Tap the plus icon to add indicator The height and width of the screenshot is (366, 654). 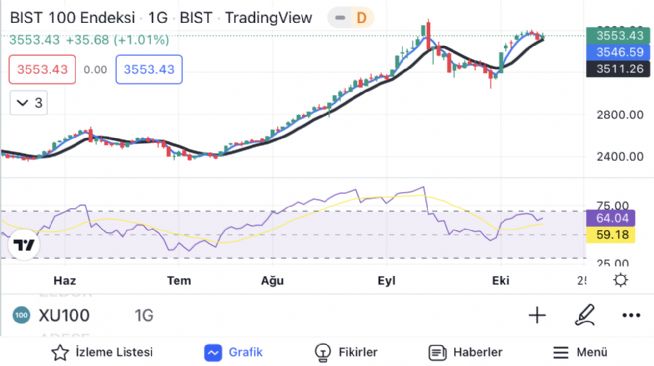(537, 315)
